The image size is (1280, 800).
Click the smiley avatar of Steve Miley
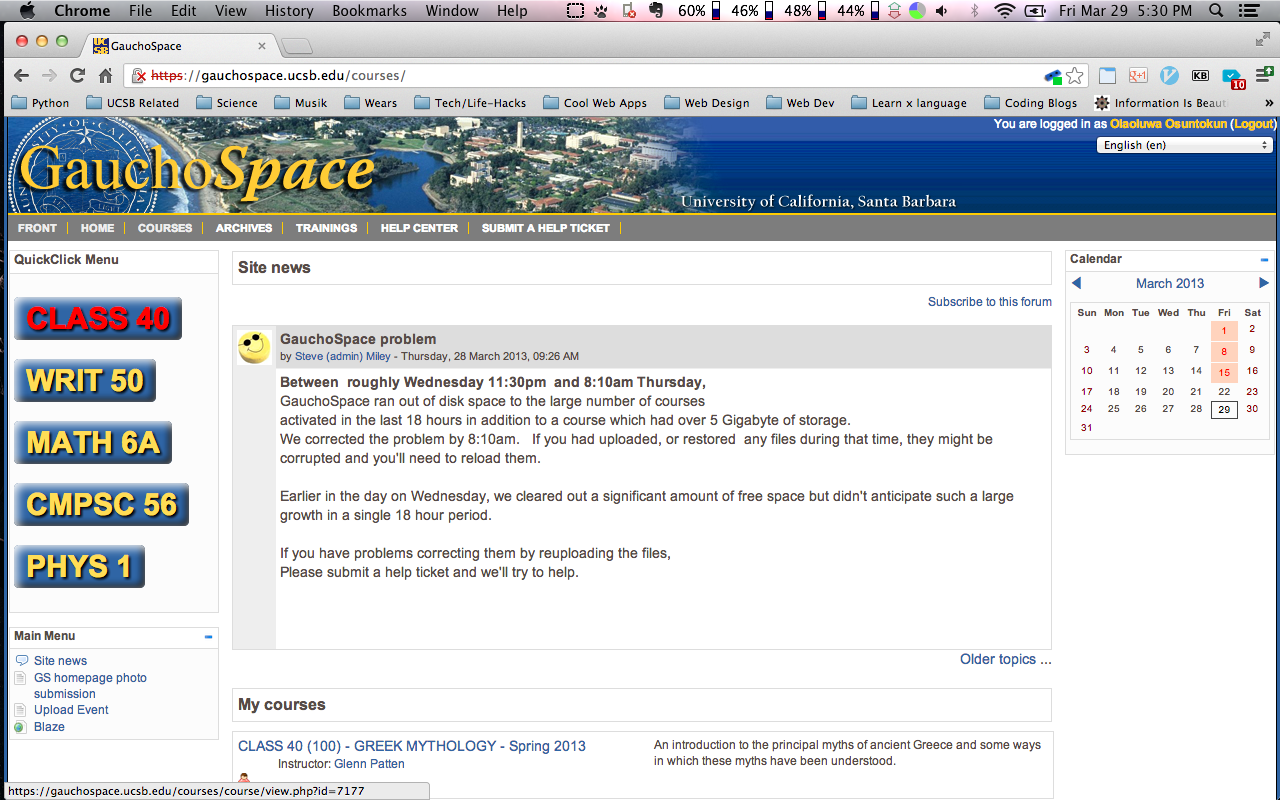254,347
